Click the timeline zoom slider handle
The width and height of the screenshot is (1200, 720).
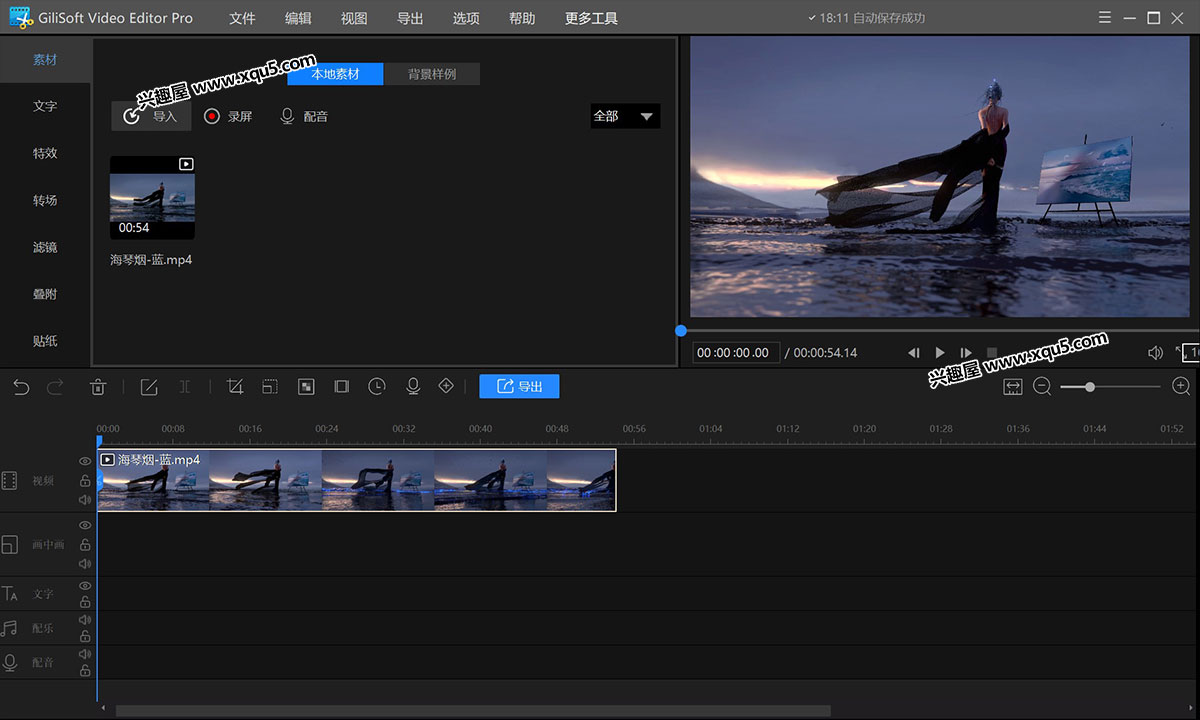[x=1090, y=387]
